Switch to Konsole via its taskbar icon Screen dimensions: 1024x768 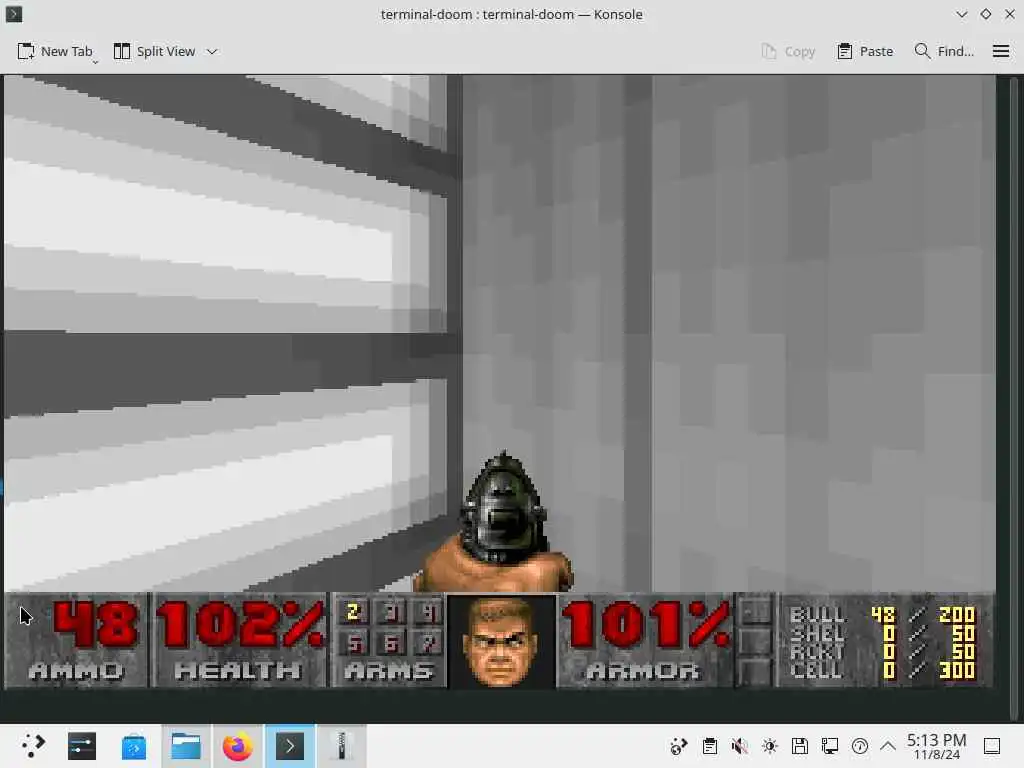coord(289,746)
